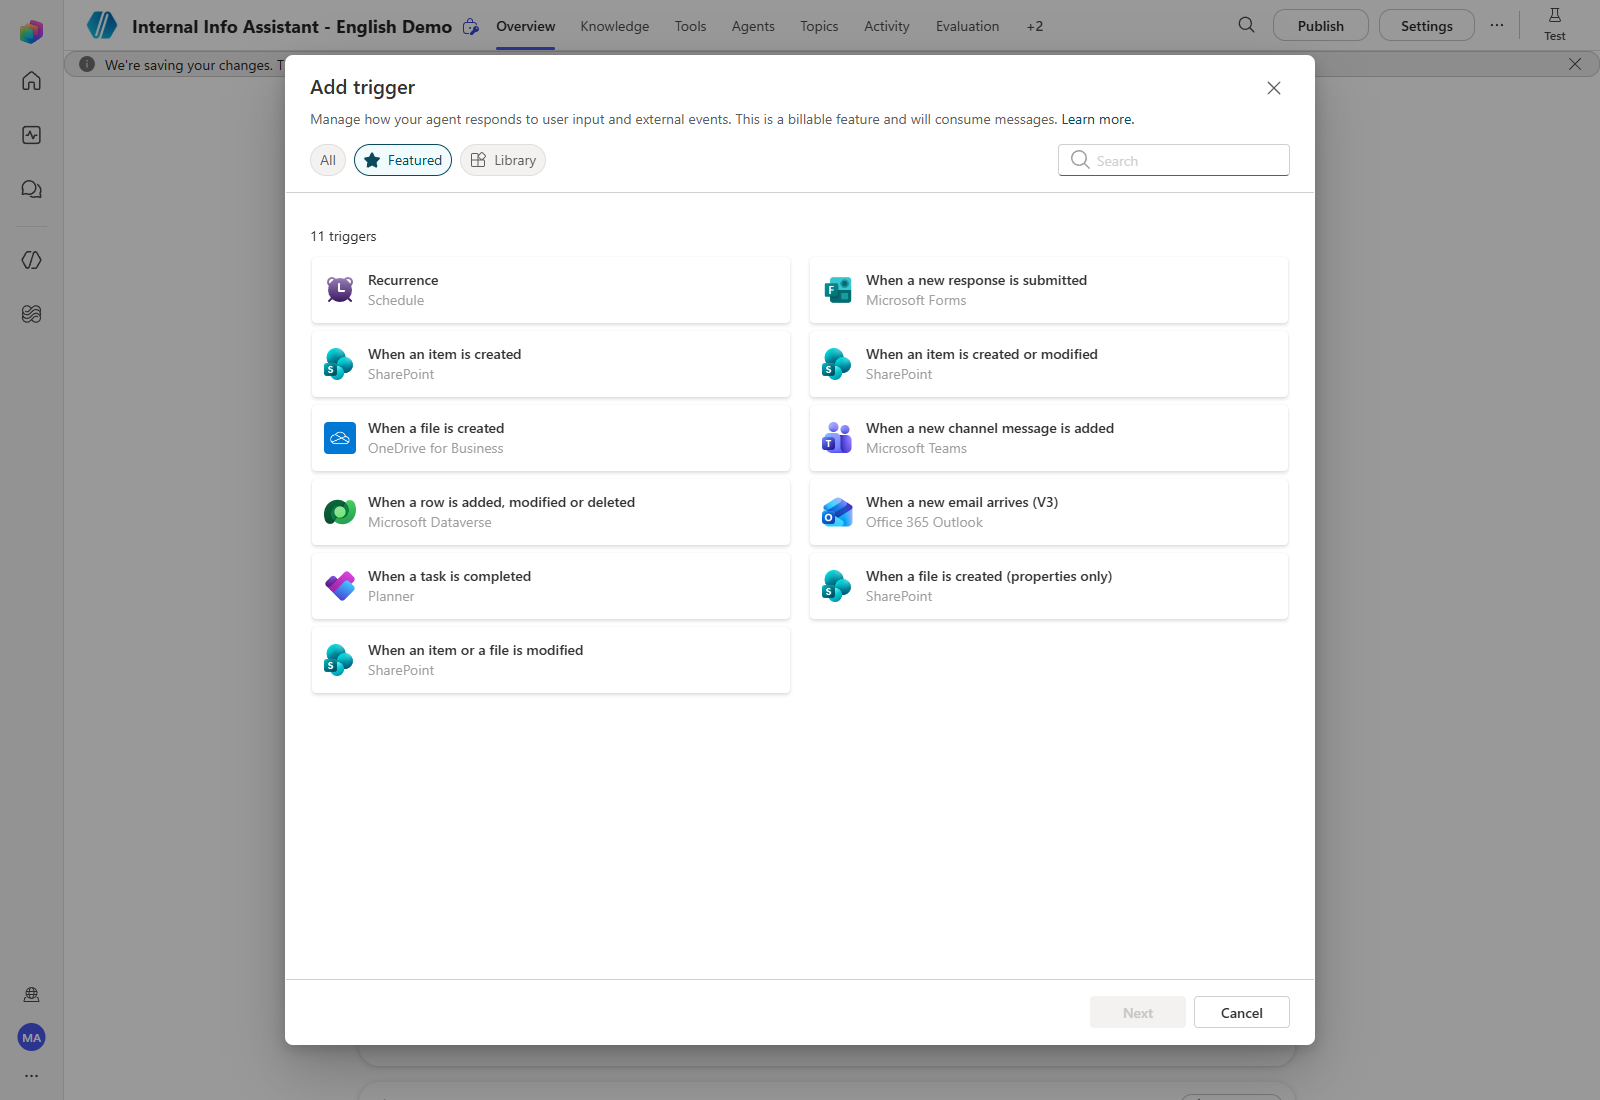
Task: Choose Outlook 'When a new email arrives (V3)'
Action: 1049,512
